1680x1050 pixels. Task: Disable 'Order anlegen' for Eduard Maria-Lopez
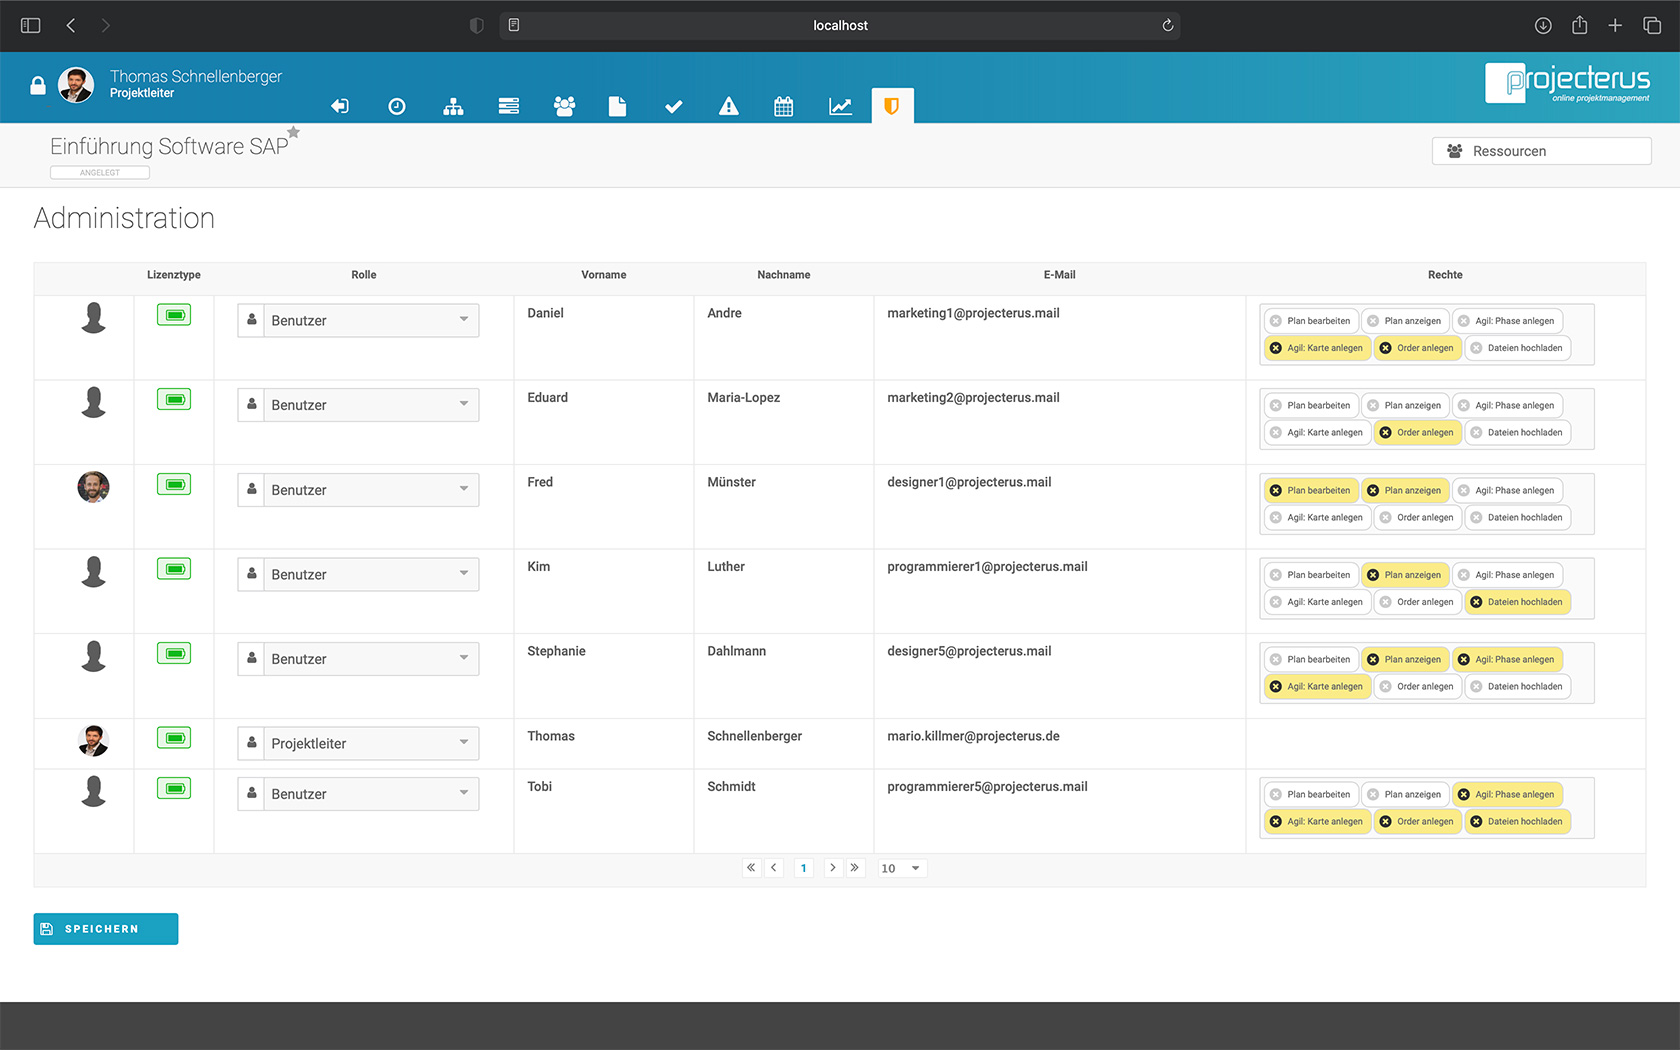pos(1416,433)
